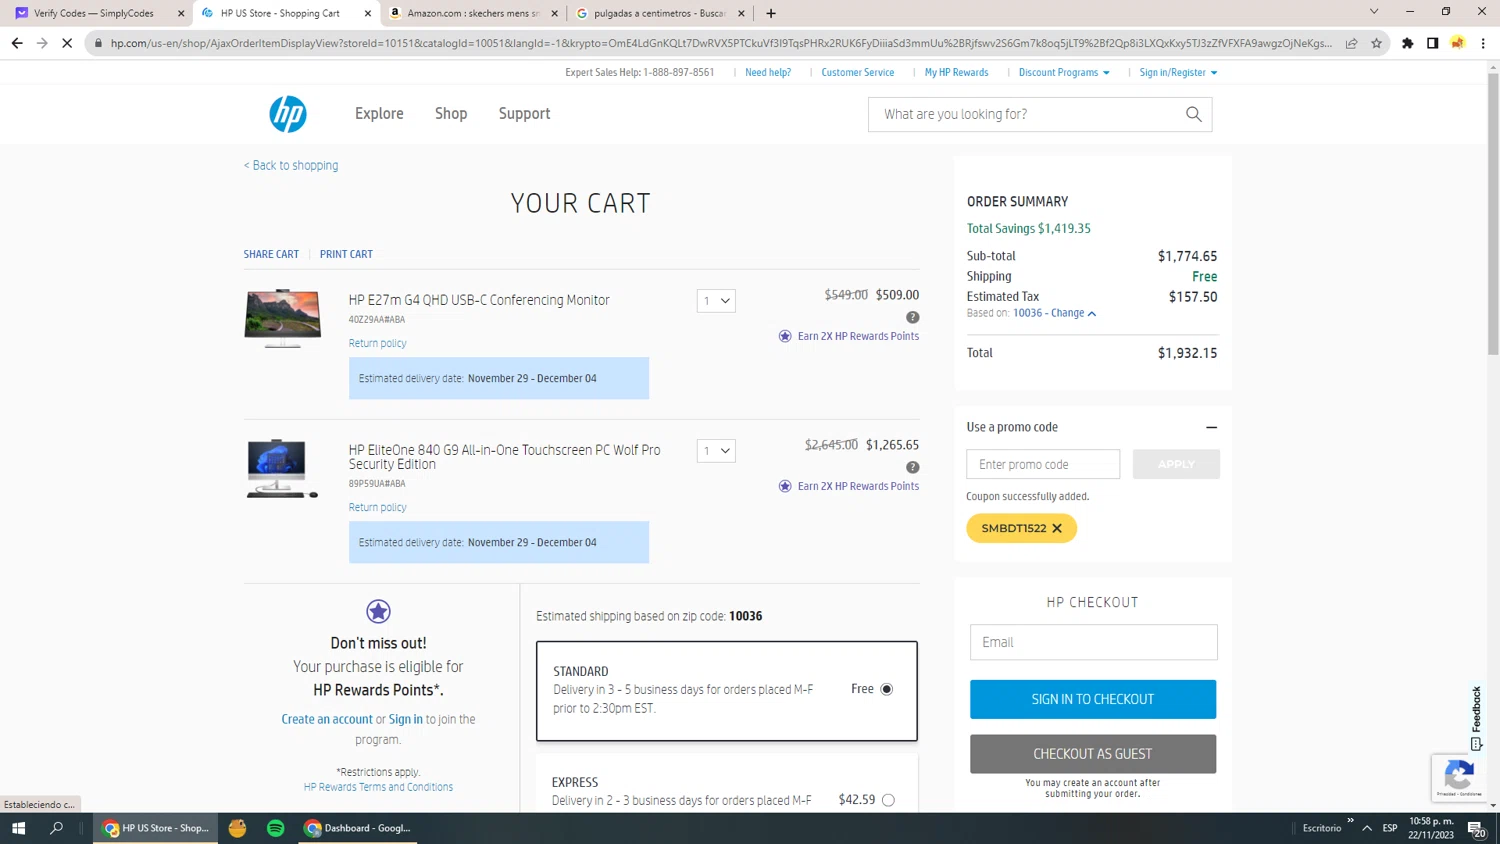
Task: Click the HP logo
Action: click(288, 114)
